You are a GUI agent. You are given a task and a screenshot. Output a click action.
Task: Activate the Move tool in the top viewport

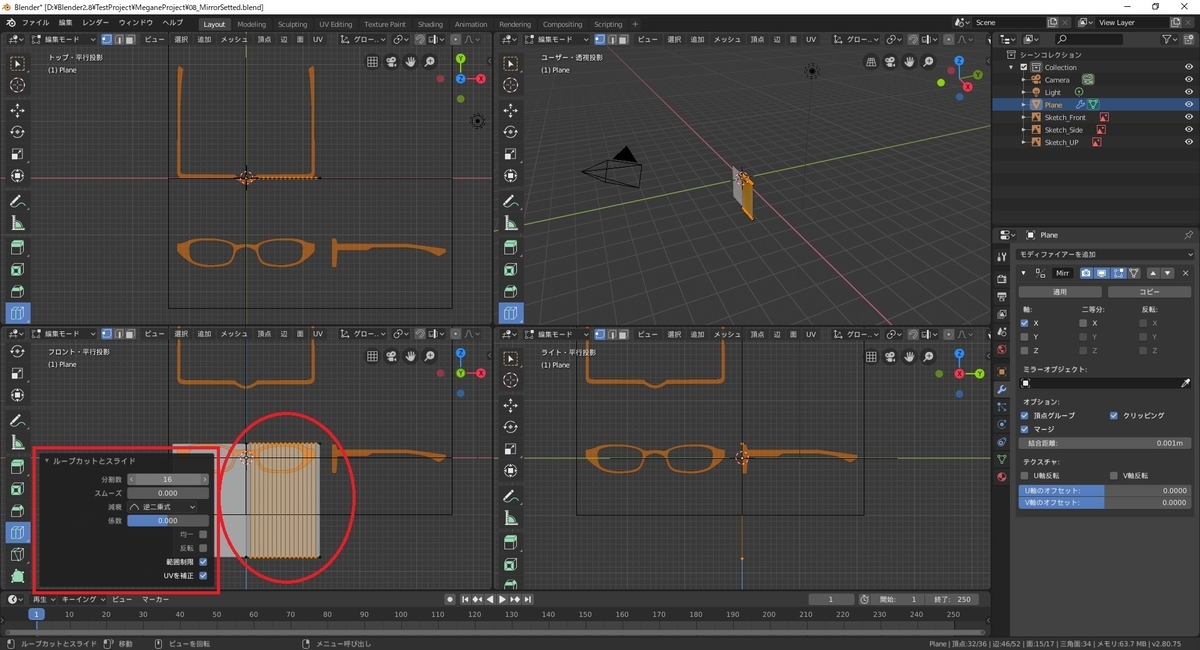(x=18, y=110)
